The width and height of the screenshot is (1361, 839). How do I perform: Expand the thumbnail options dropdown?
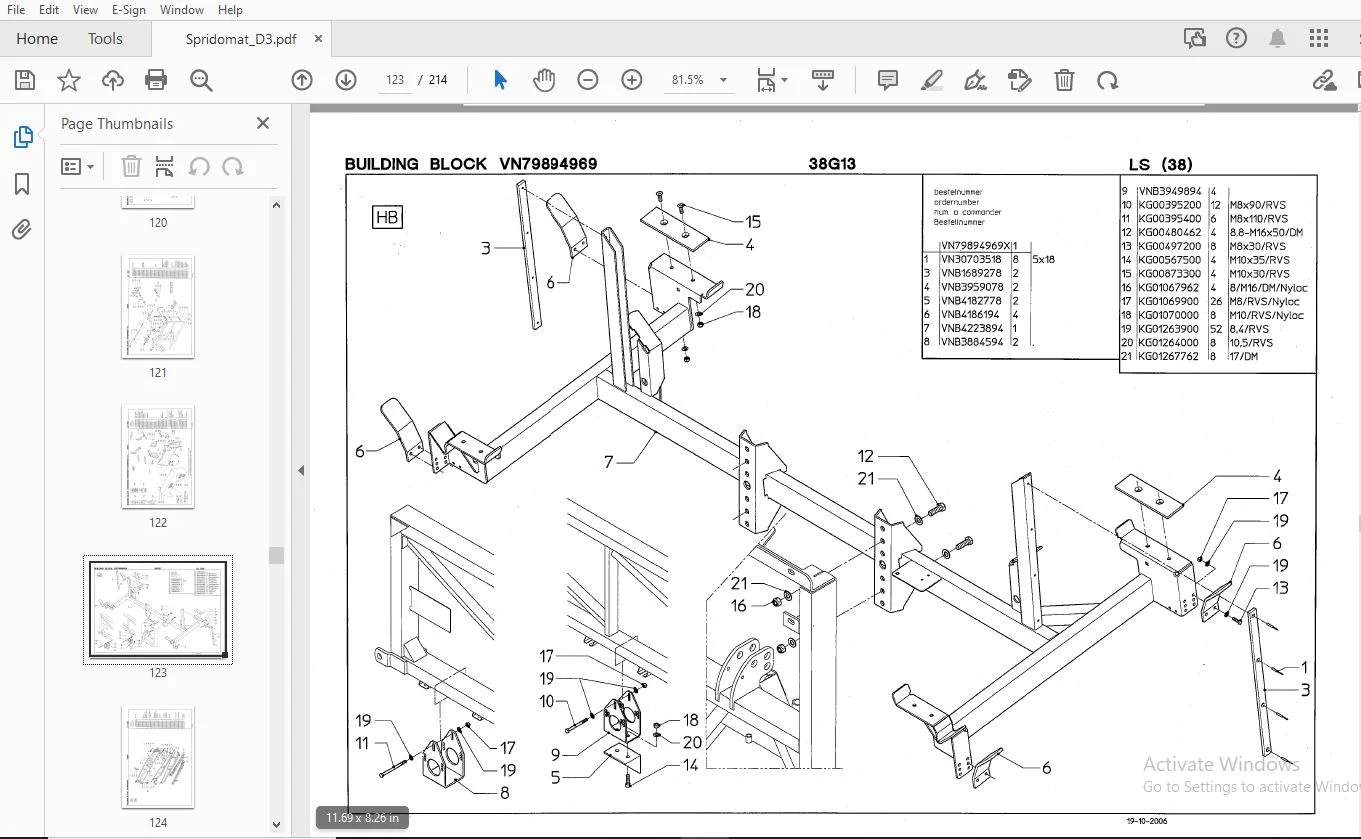coord(78,166)
